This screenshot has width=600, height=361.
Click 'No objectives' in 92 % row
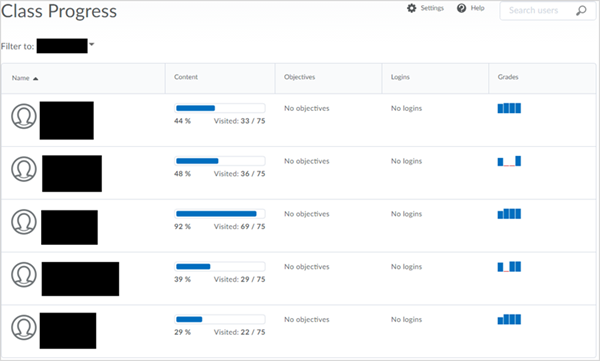click(x=307, y=214)
